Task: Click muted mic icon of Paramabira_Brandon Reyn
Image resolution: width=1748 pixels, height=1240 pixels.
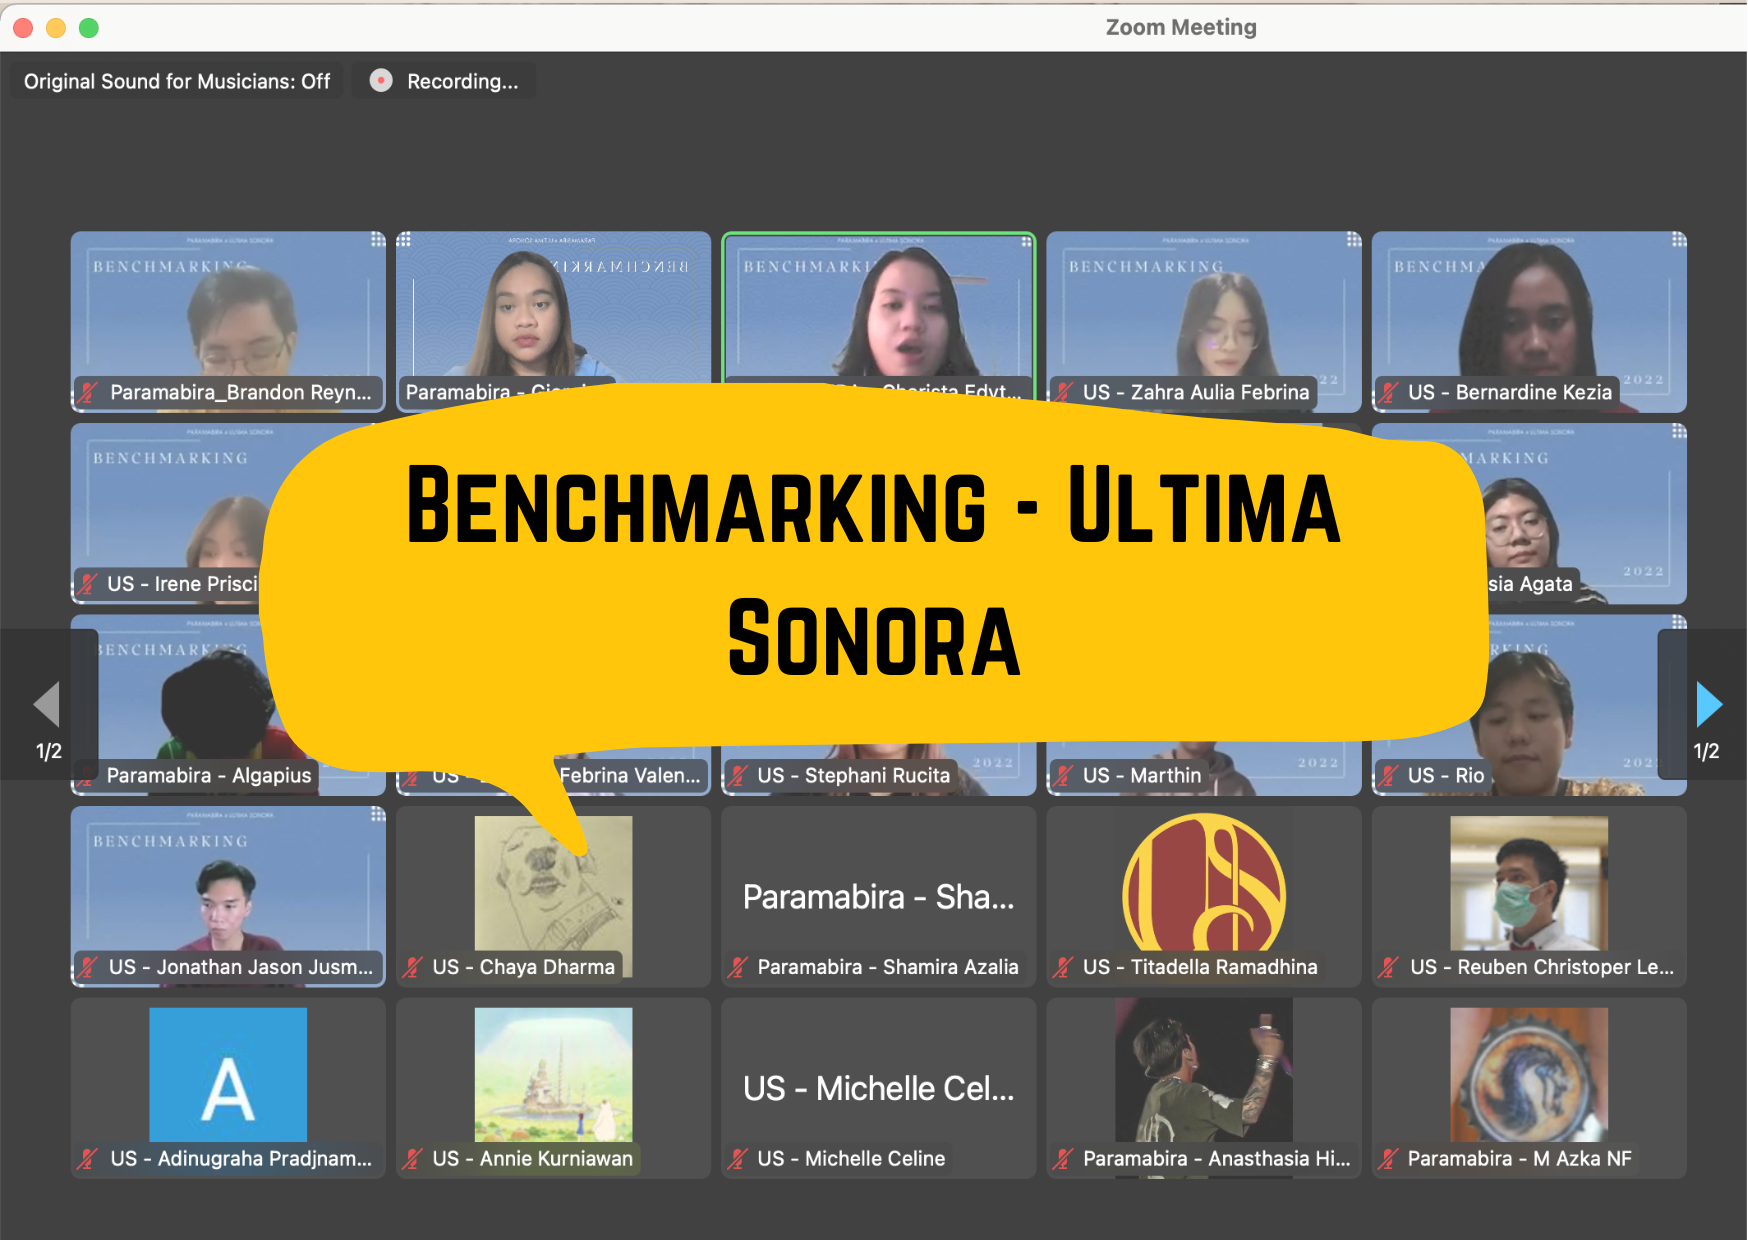Action: pos(88,393)
